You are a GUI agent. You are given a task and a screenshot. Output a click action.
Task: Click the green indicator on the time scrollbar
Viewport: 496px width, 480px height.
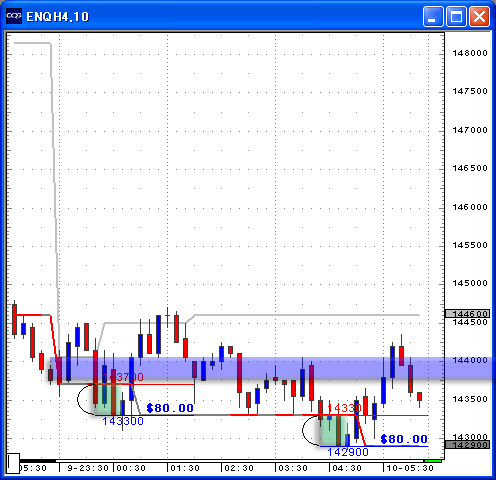(x=433, y=461)
